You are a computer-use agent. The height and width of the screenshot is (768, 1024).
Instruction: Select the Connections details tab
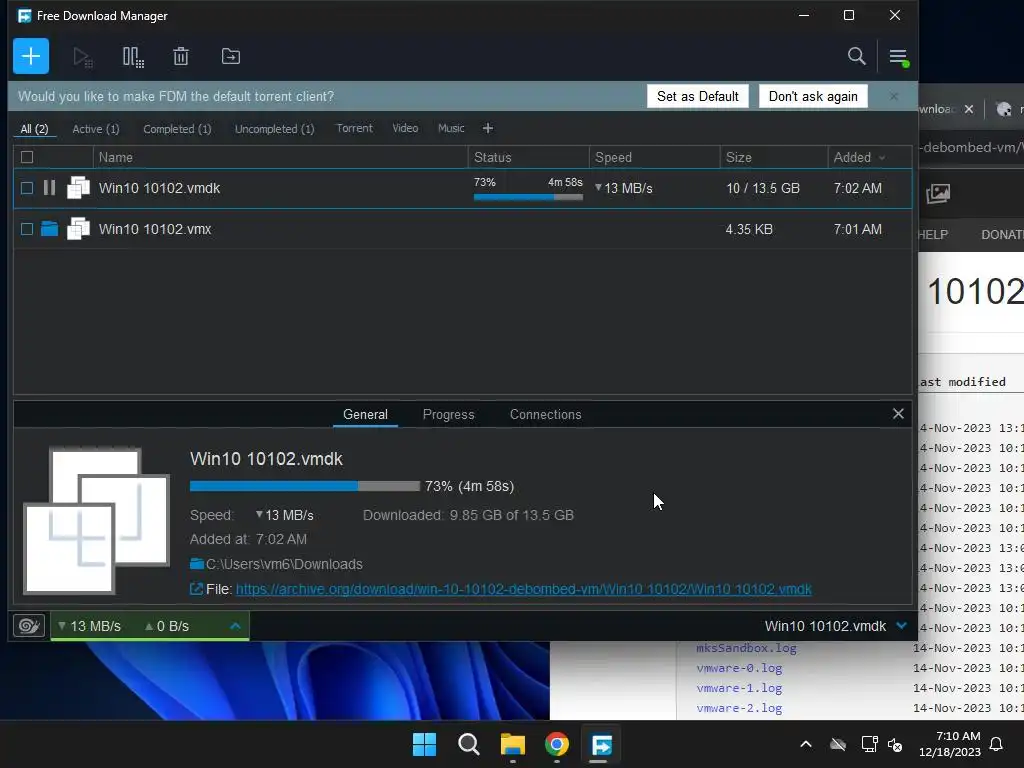pyautogui.click(x=545, y=415)
